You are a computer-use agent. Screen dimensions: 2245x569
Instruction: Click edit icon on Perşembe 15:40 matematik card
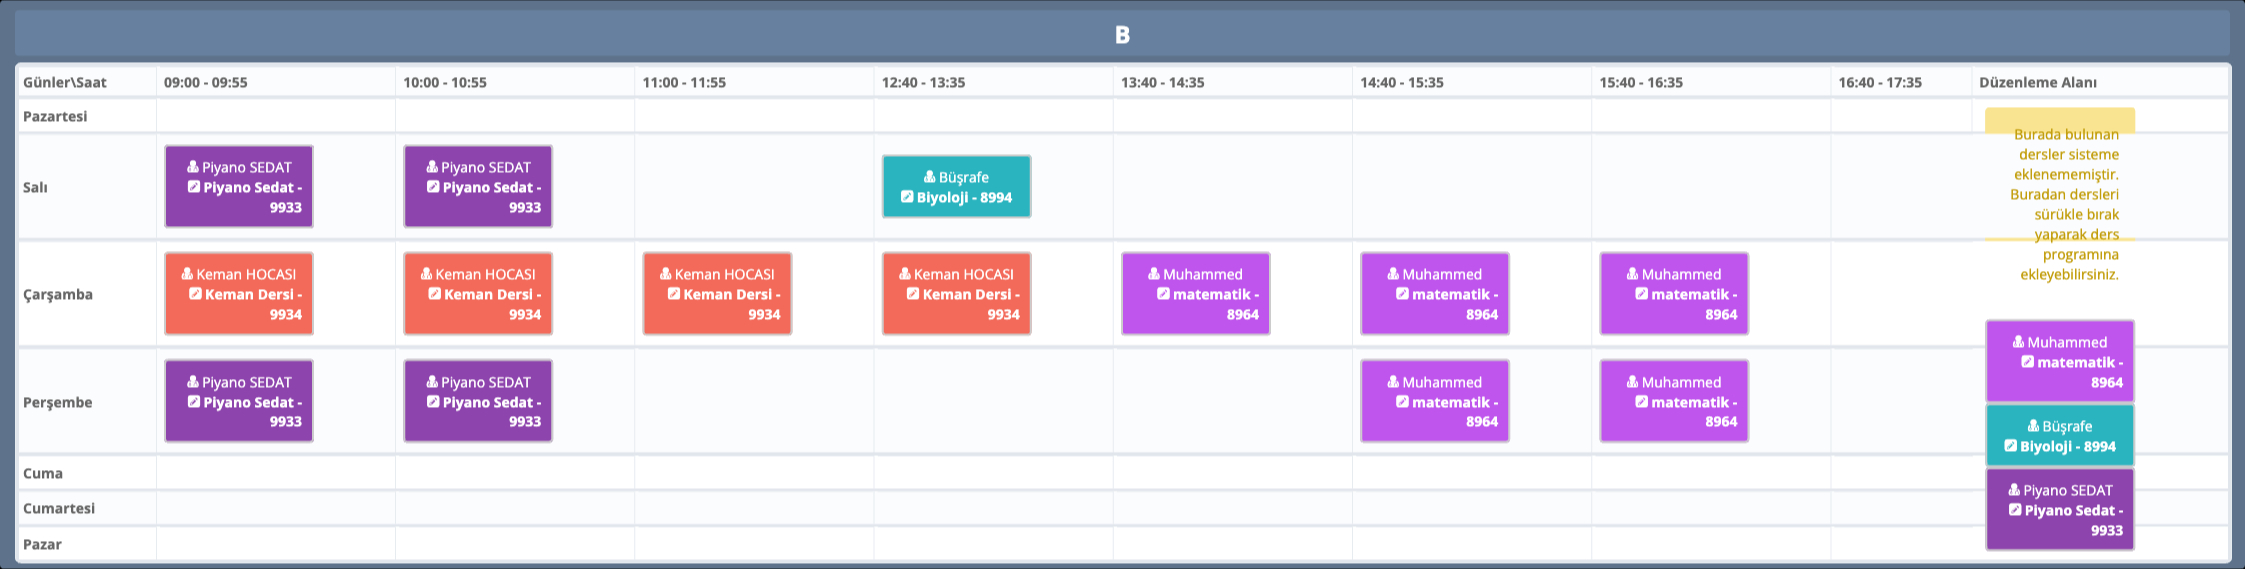click(x=1641, y=402)
